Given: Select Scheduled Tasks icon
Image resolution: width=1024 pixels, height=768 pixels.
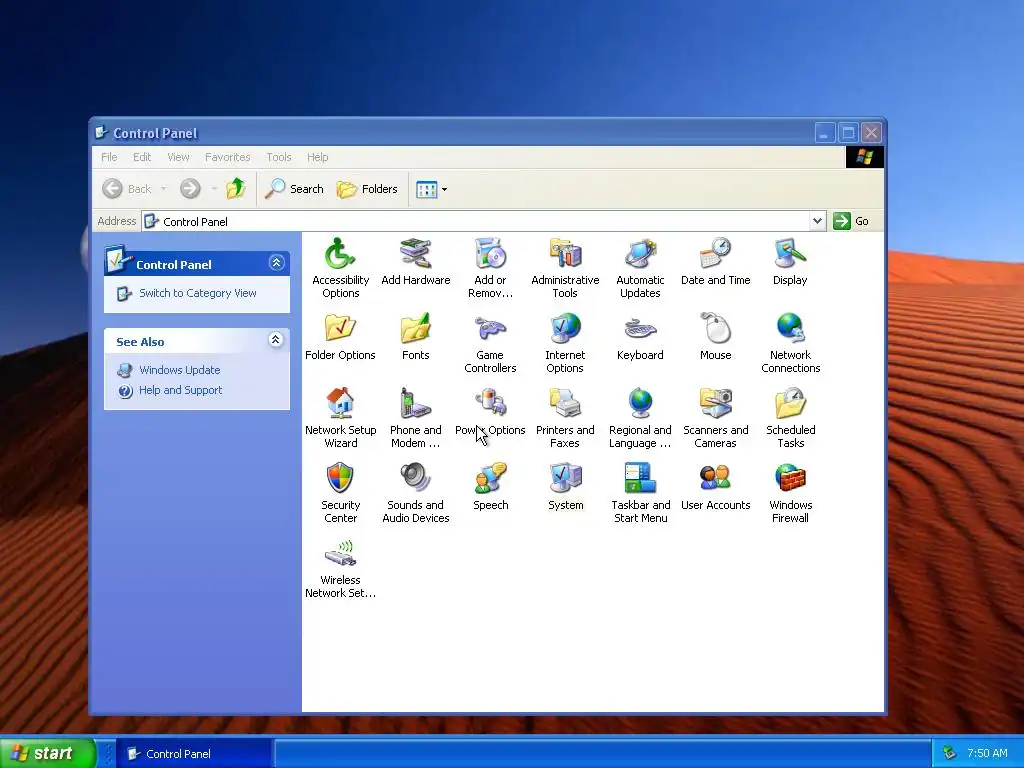Looking at the screenshot, I should coord(790,404).
